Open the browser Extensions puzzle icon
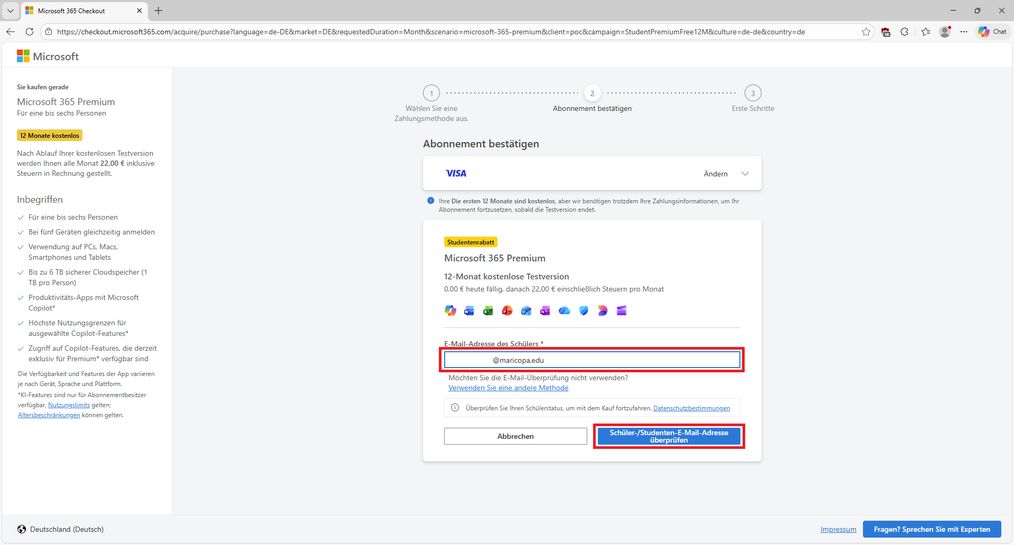Image resolution: width=1014 pixels, height=545 pixels. point(905,32)
